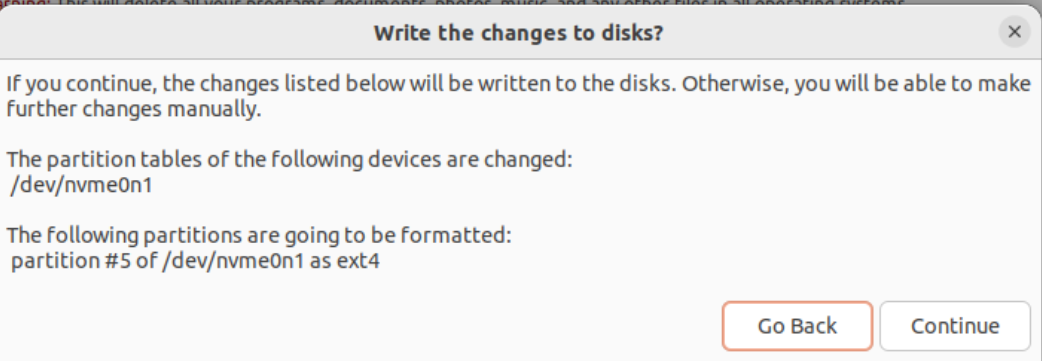Click Go Back to make changes
The width and height of the screenshot is (1042, 361).
[x=797, y=326]
